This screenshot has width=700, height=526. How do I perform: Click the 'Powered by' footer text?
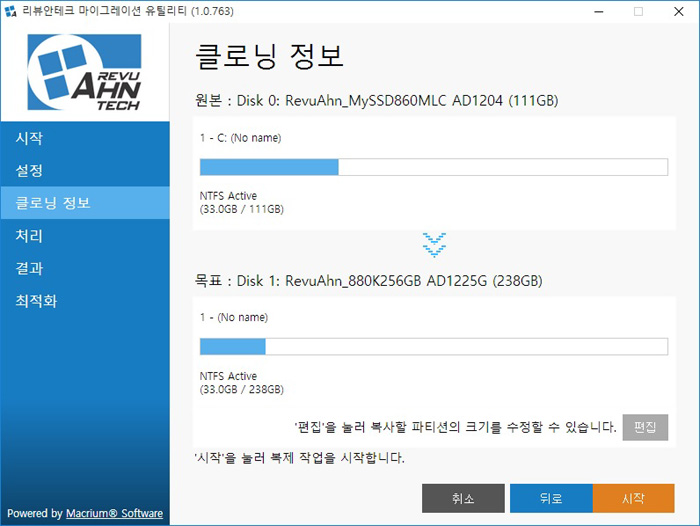pyautogui.click(x=35, y=513)
